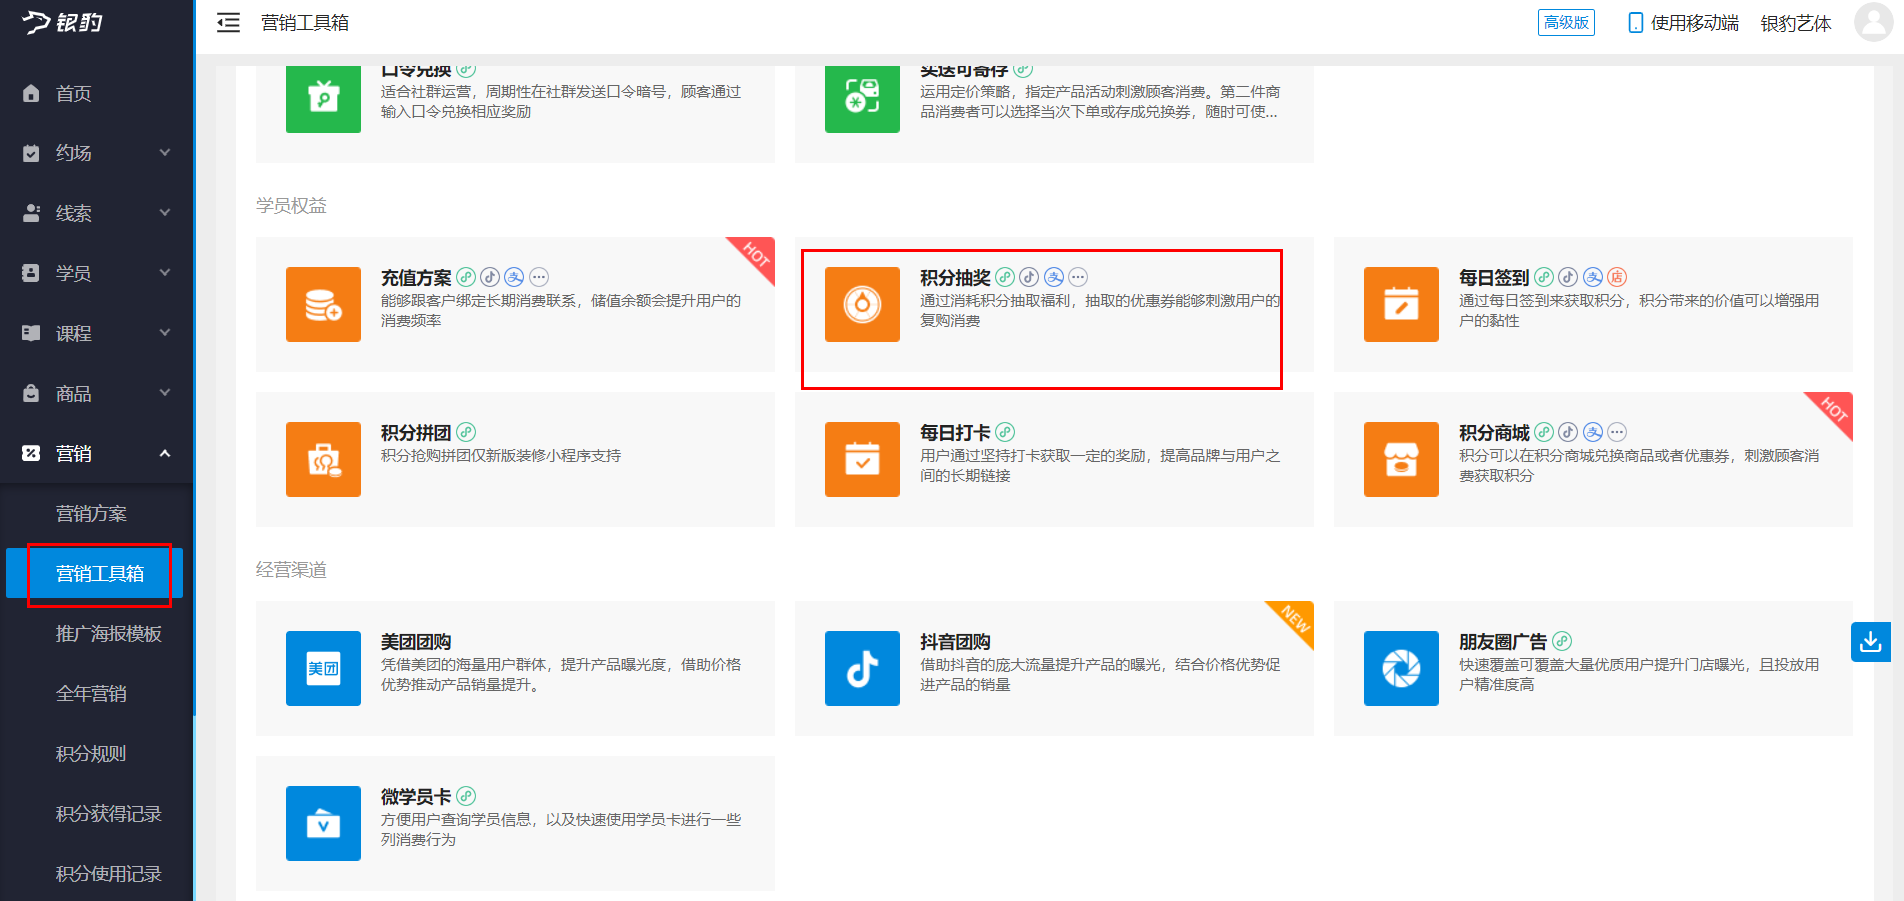The height and width of the screenshot is (901, 1904).
Task: Select the 充值方案 coins icon
Action: (x=323, y=305)
